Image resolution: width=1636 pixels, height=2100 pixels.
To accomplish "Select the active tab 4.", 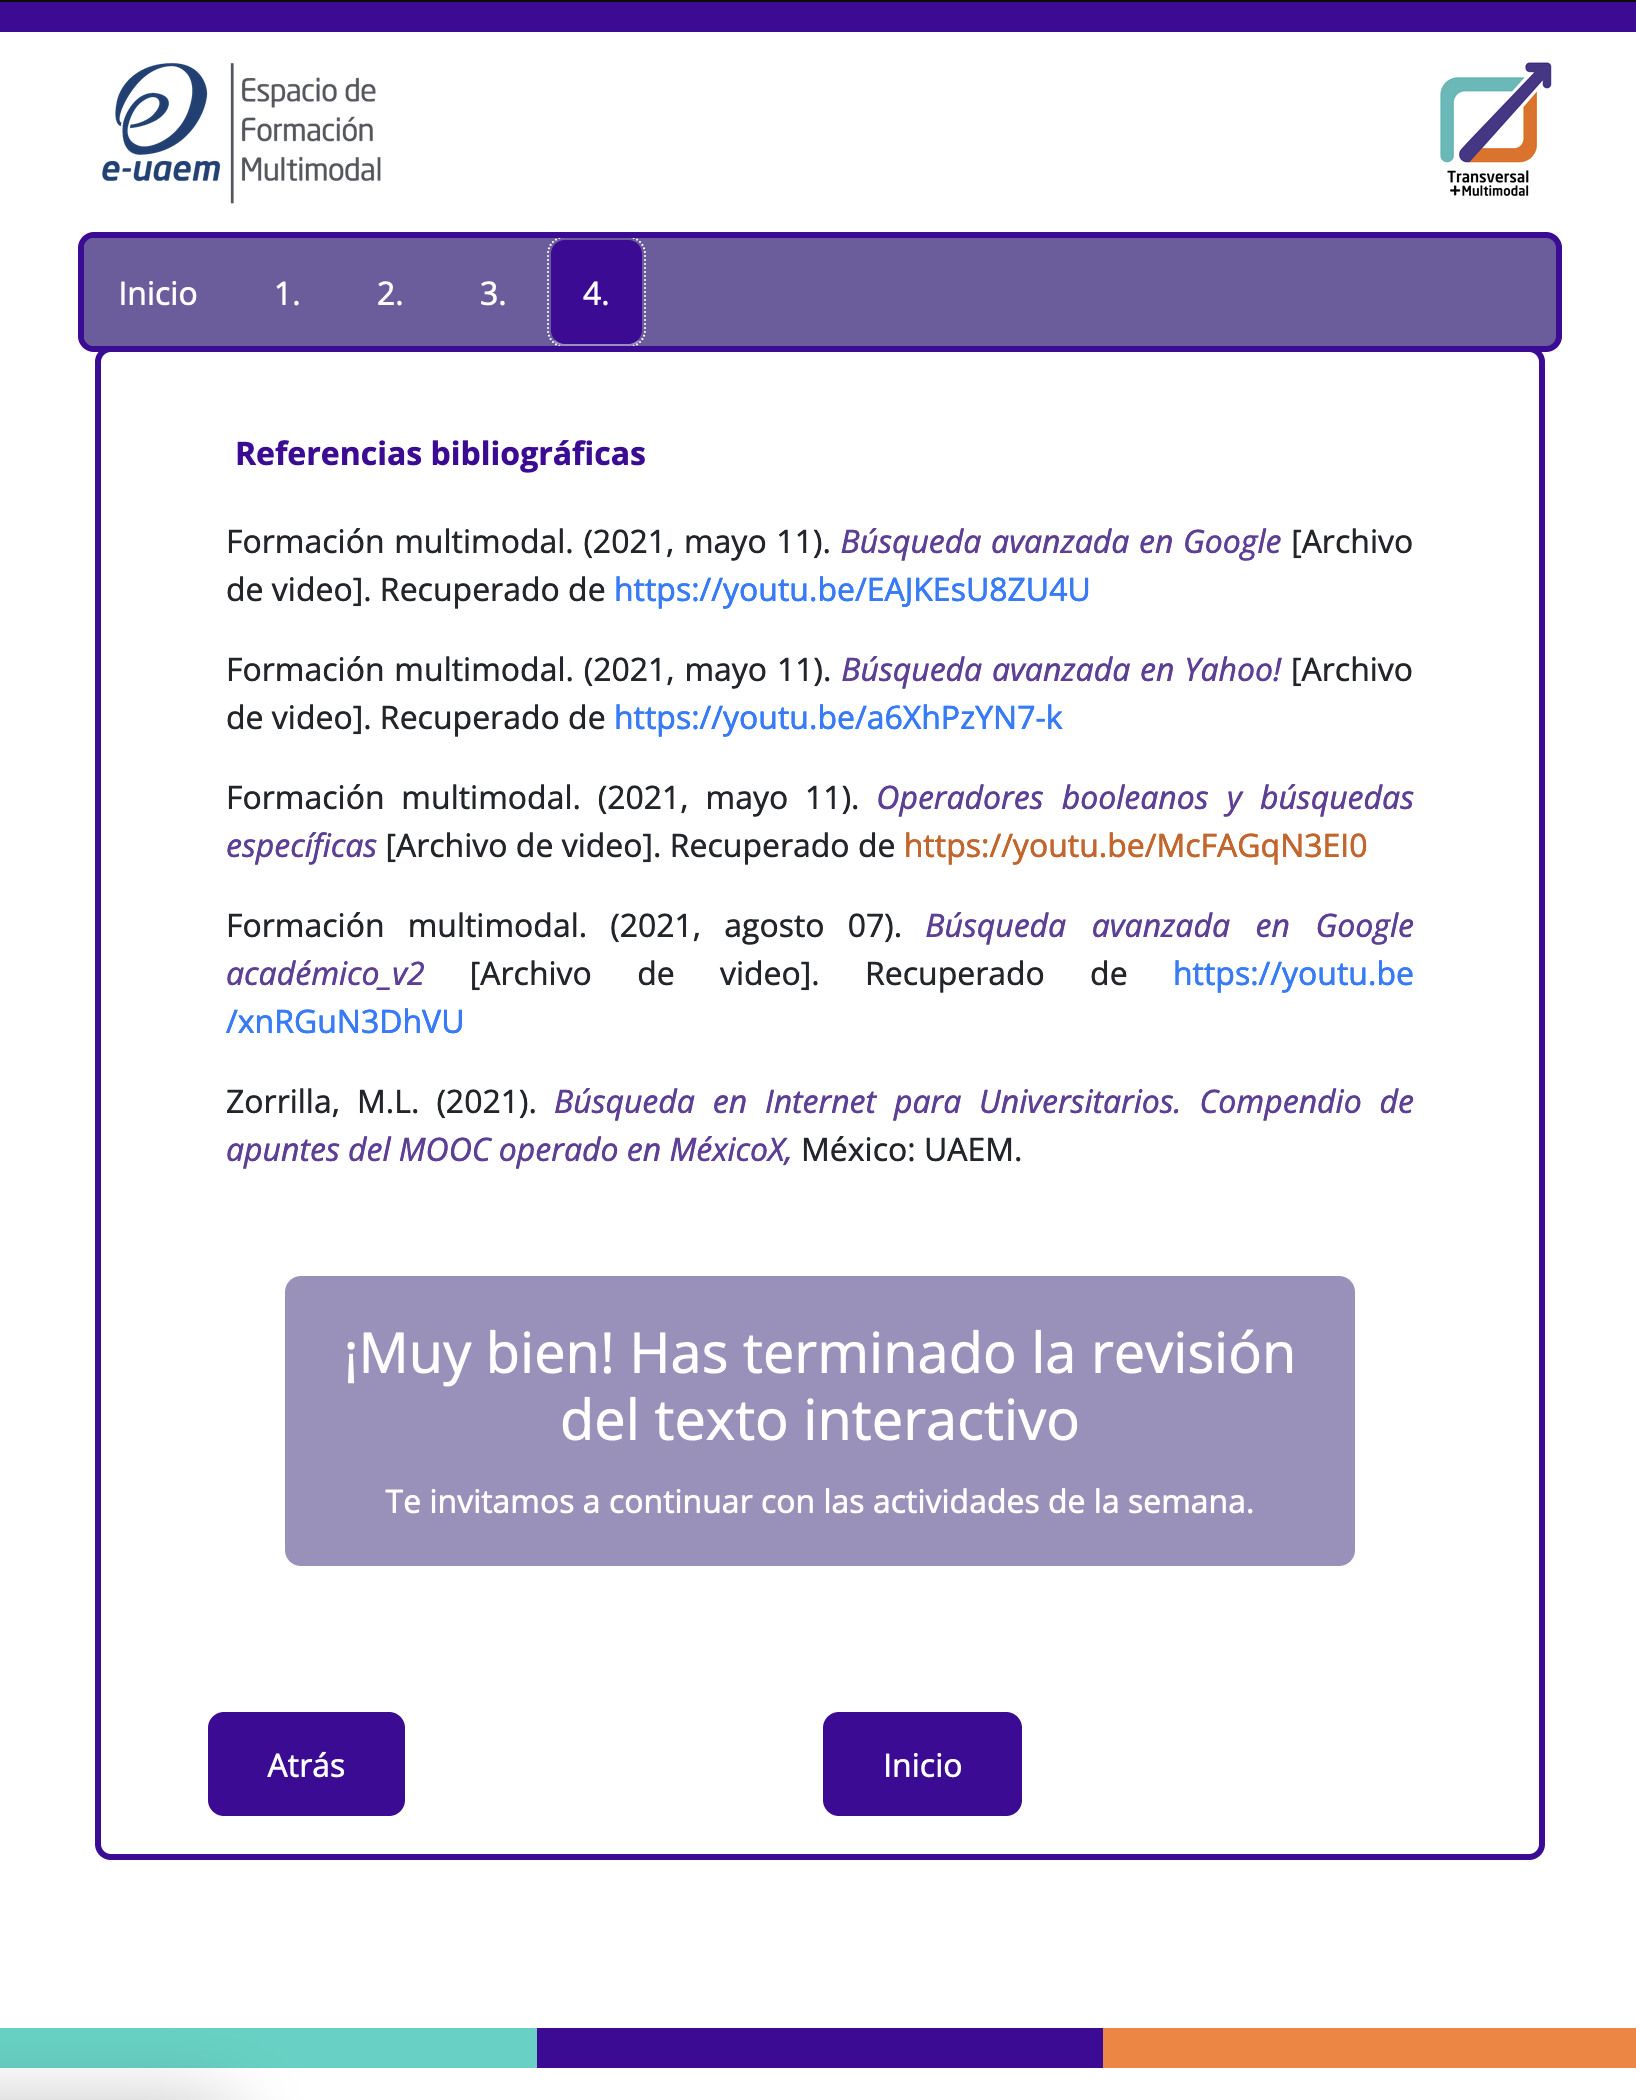I will (596, 293).
